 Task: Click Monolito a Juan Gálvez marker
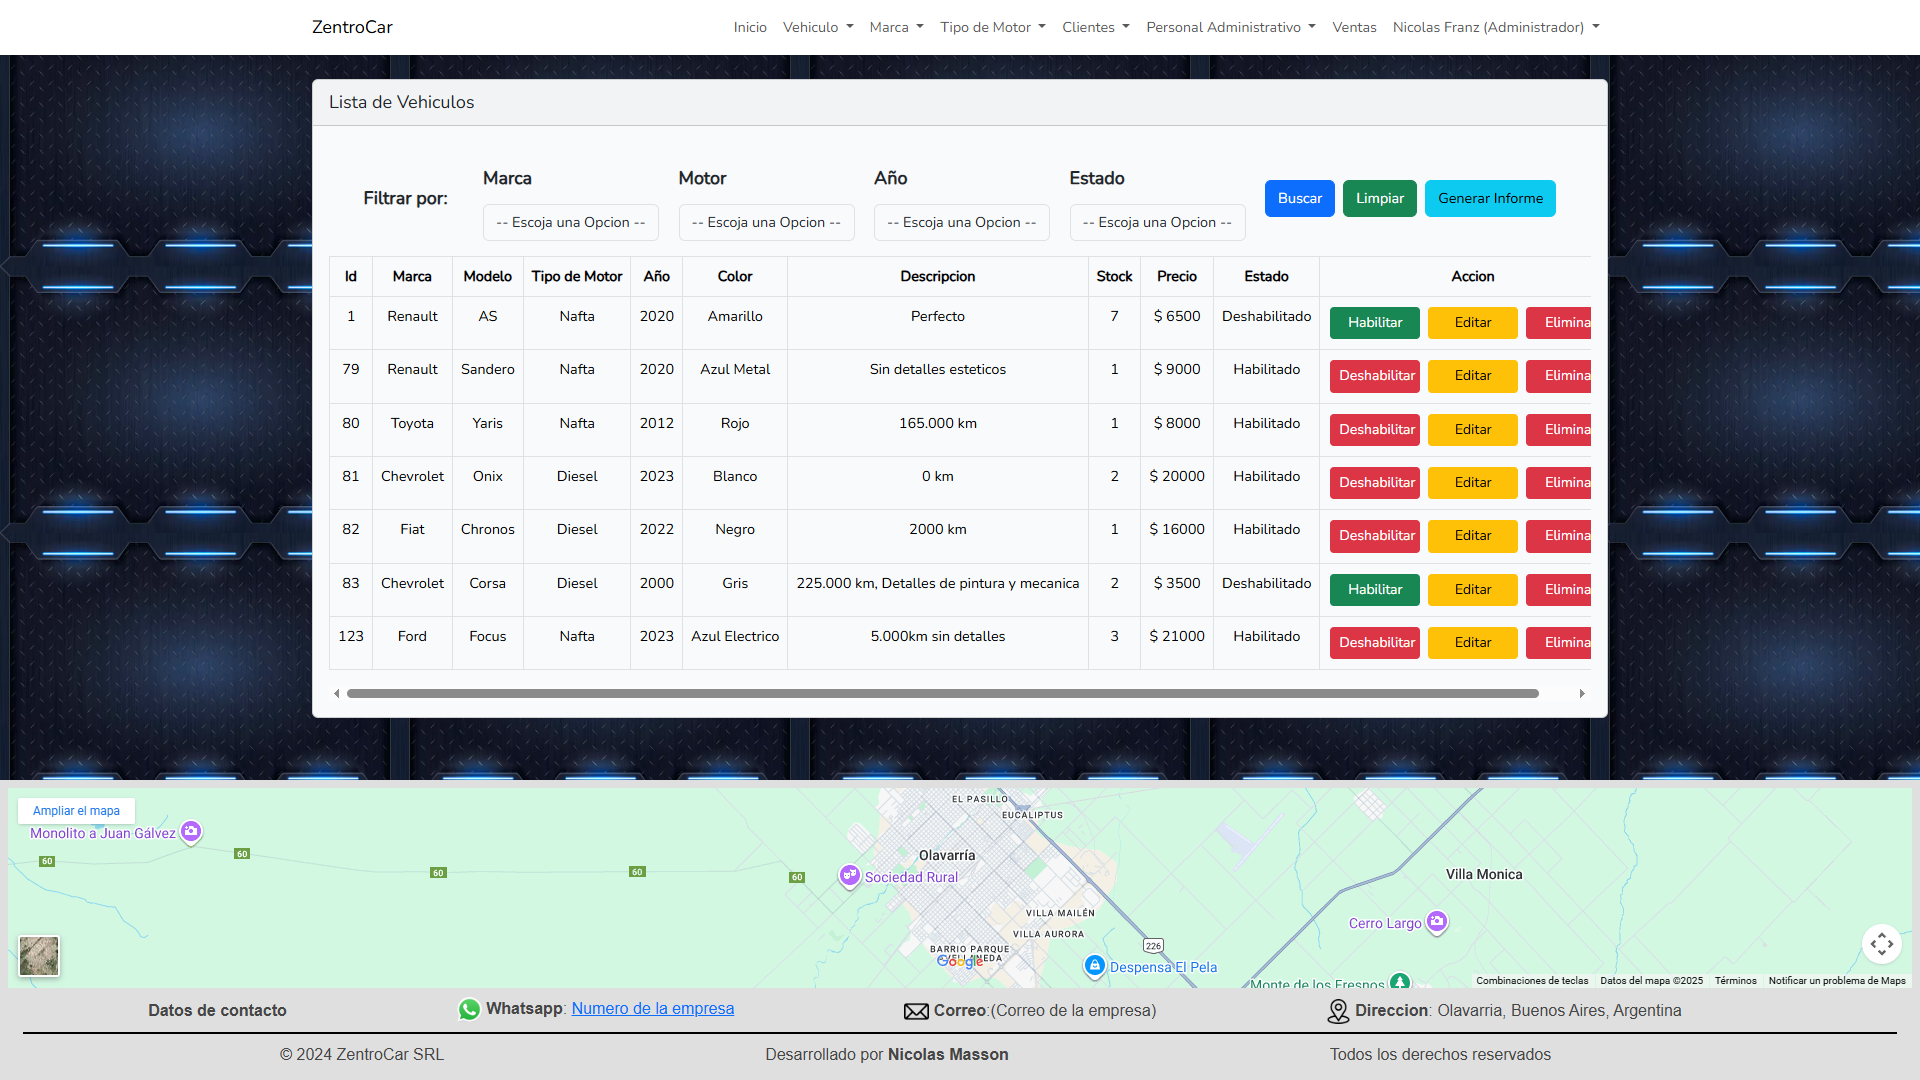[x=191, y=831]
